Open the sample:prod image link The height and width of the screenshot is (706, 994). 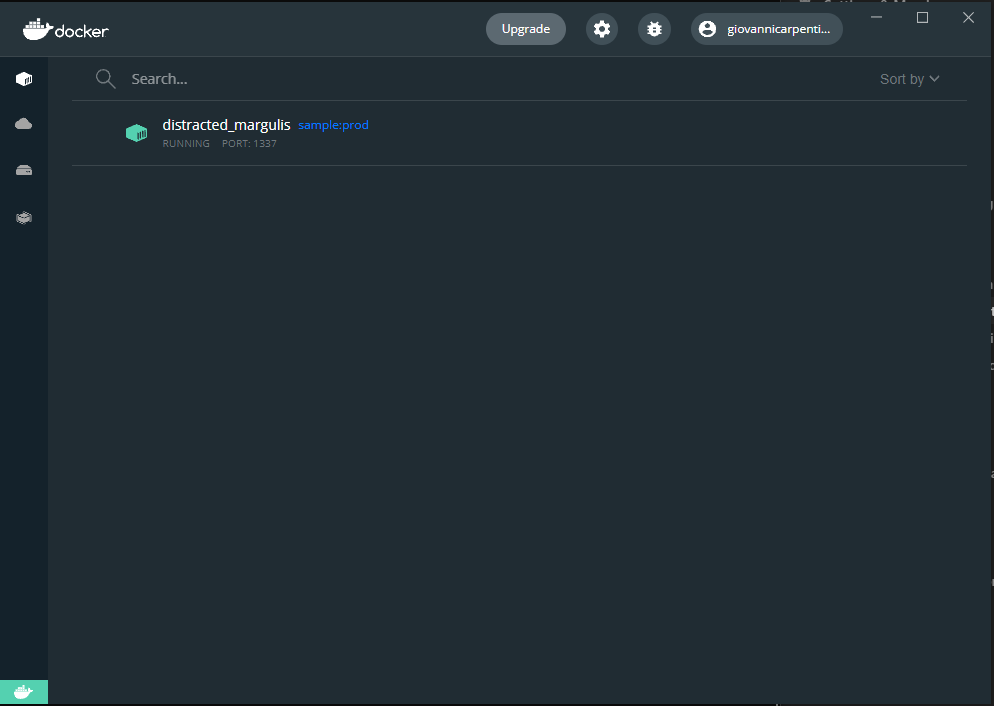point(333,125)
